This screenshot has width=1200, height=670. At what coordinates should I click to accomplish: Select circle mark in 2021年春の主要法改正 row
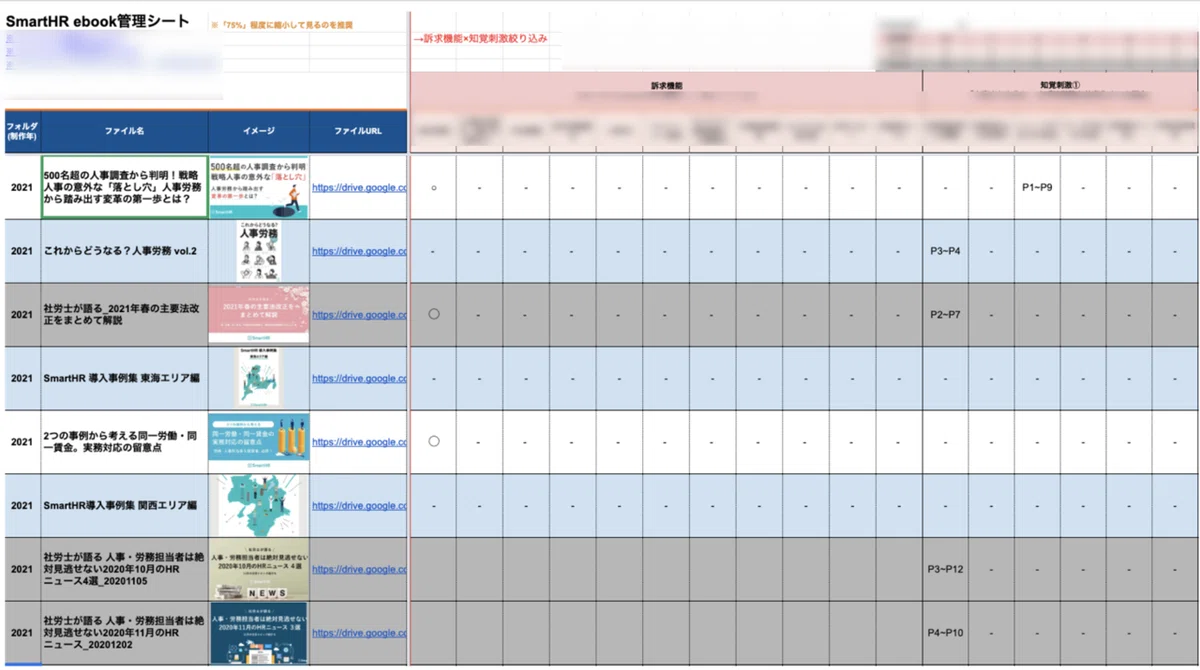(433, 314)
